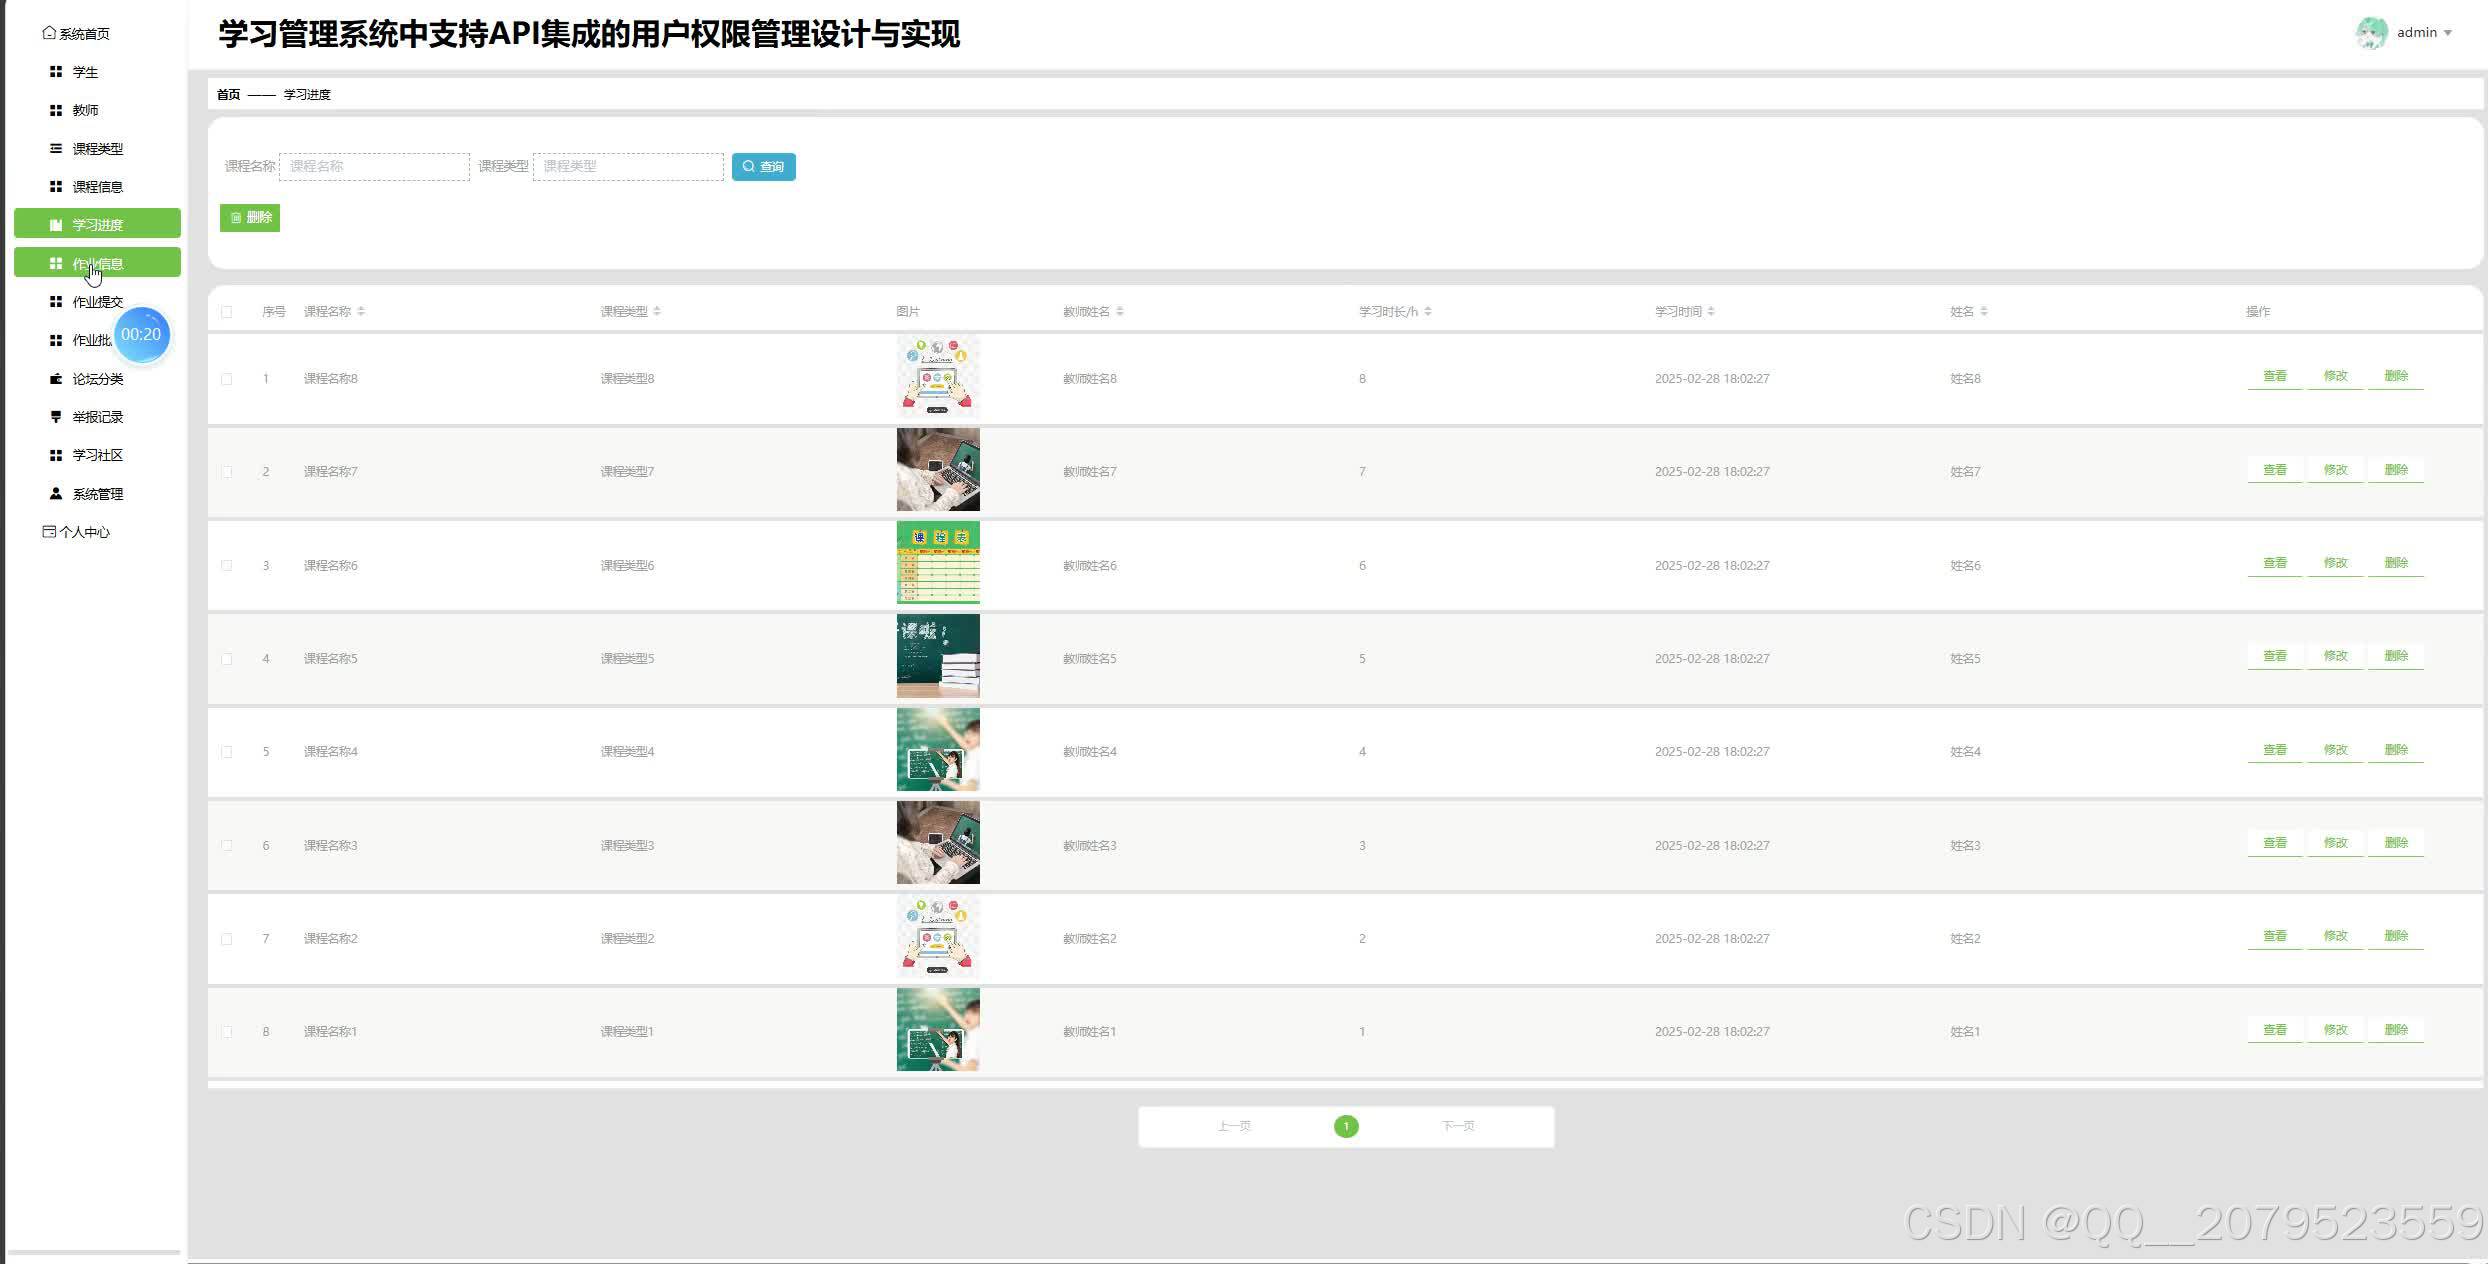
Task: Click the card icon beside 个人中心
Action: [x=49, y=532]
